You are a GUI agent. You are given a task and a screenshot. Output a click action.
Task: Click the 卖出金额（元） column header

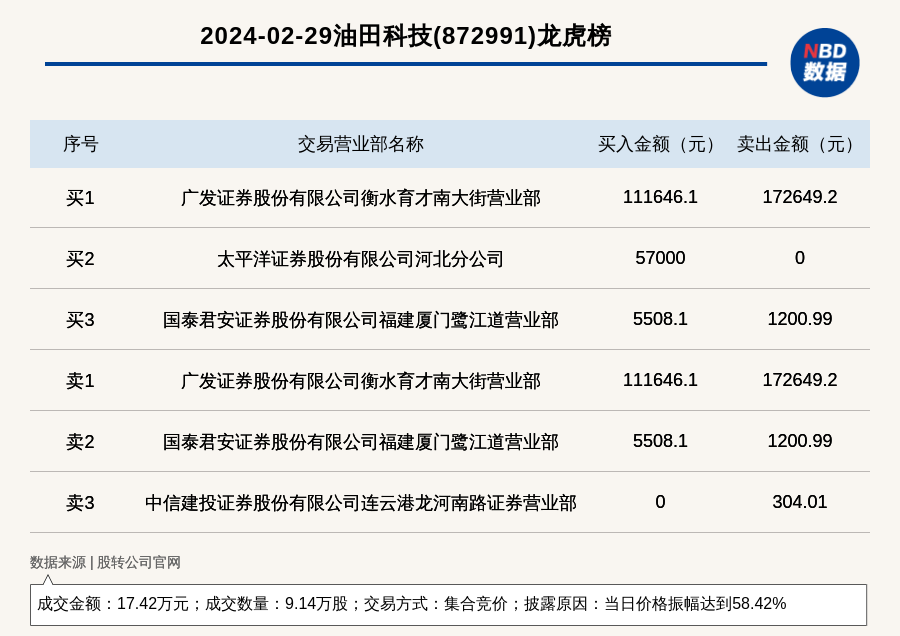pyautogui.click(x=799, y=144)
